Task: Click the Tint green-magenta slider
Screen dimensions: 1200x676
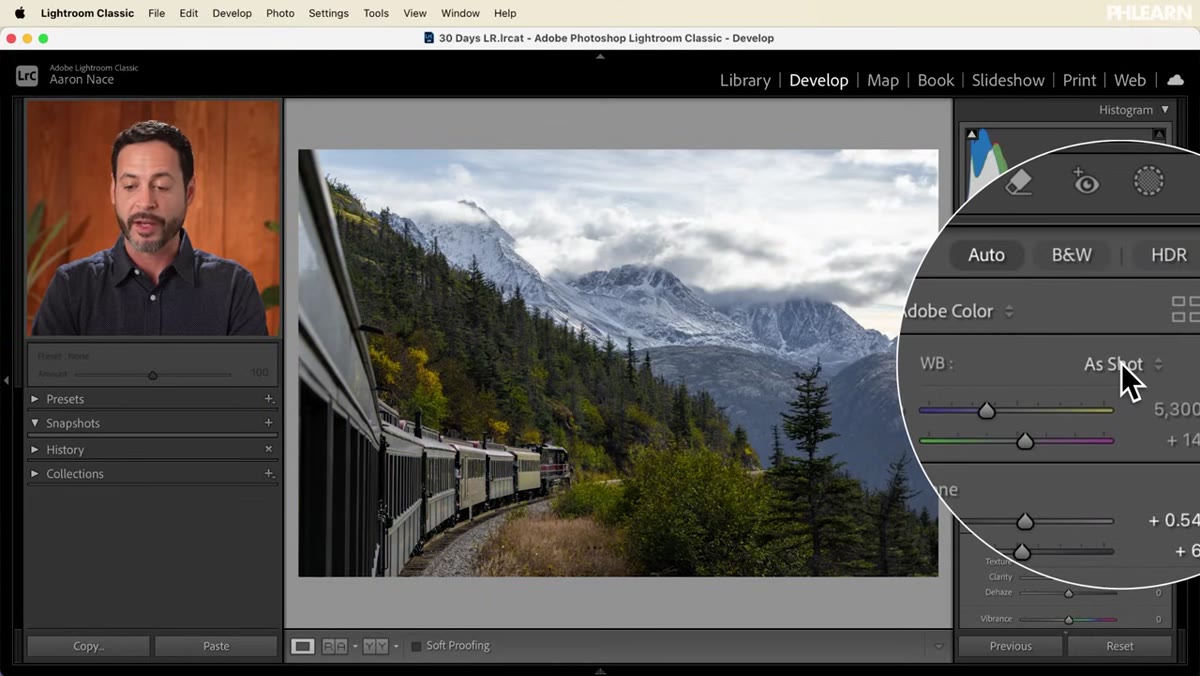Action: click(x=1016, y=440)
